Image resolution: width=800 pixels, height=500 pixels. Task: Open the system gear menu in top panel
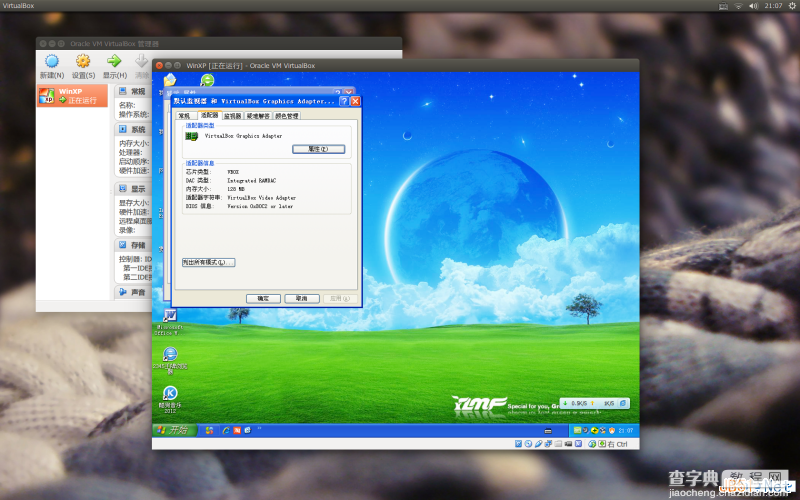pos(792,6)
